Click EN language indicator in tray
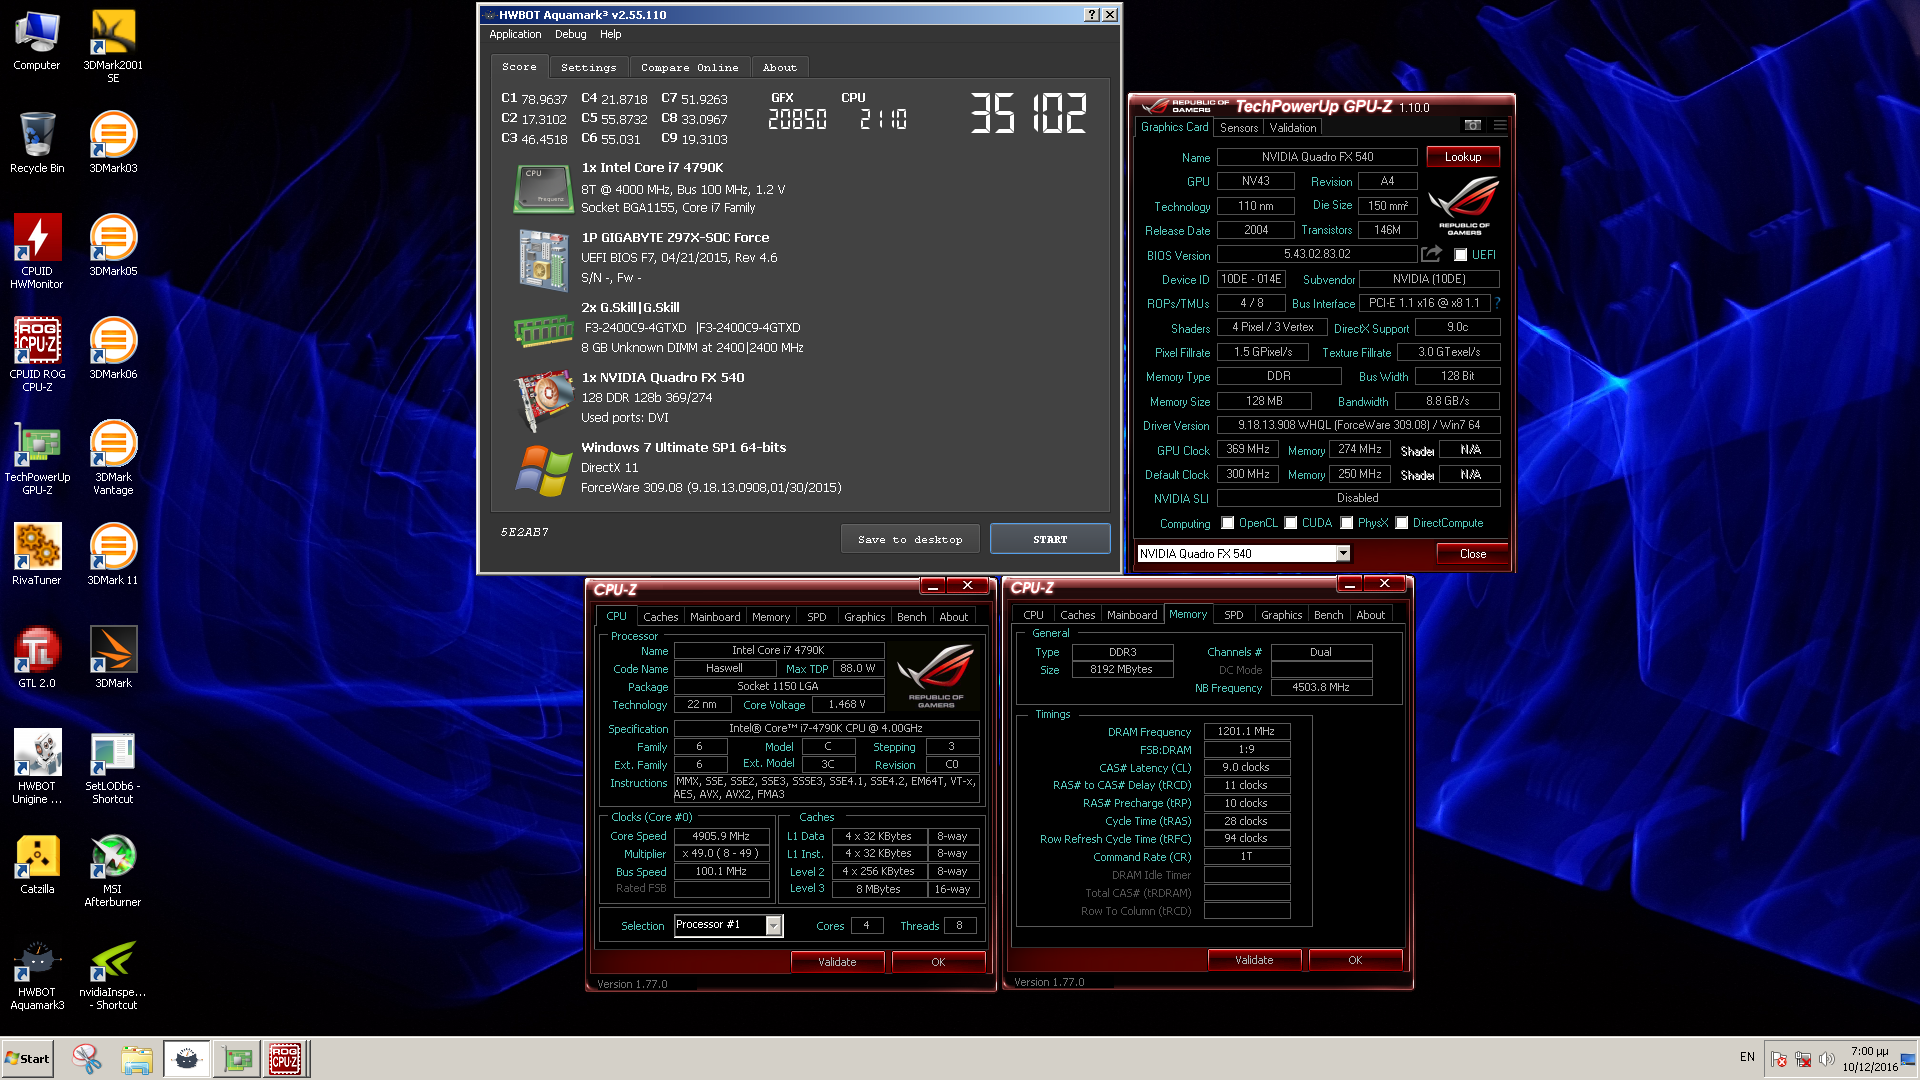The height and width of the screenshot is (1080, 1920). [x=1747, y=1057]
